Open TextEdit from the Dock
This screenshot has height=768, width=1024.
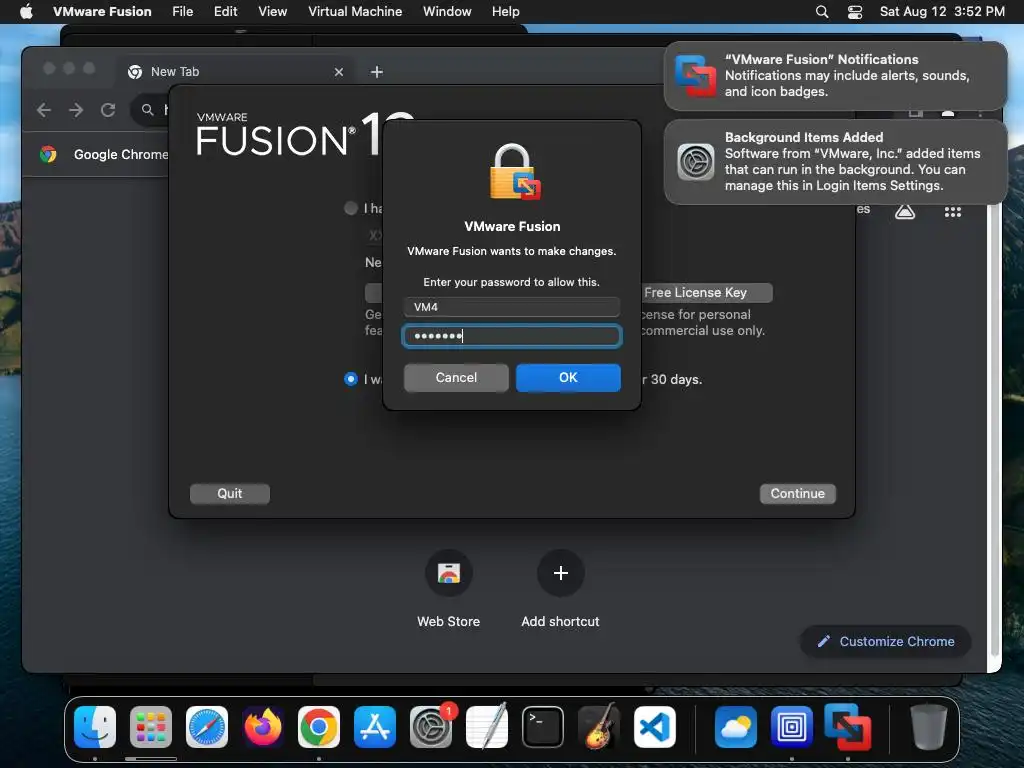(x=487, y=727)
